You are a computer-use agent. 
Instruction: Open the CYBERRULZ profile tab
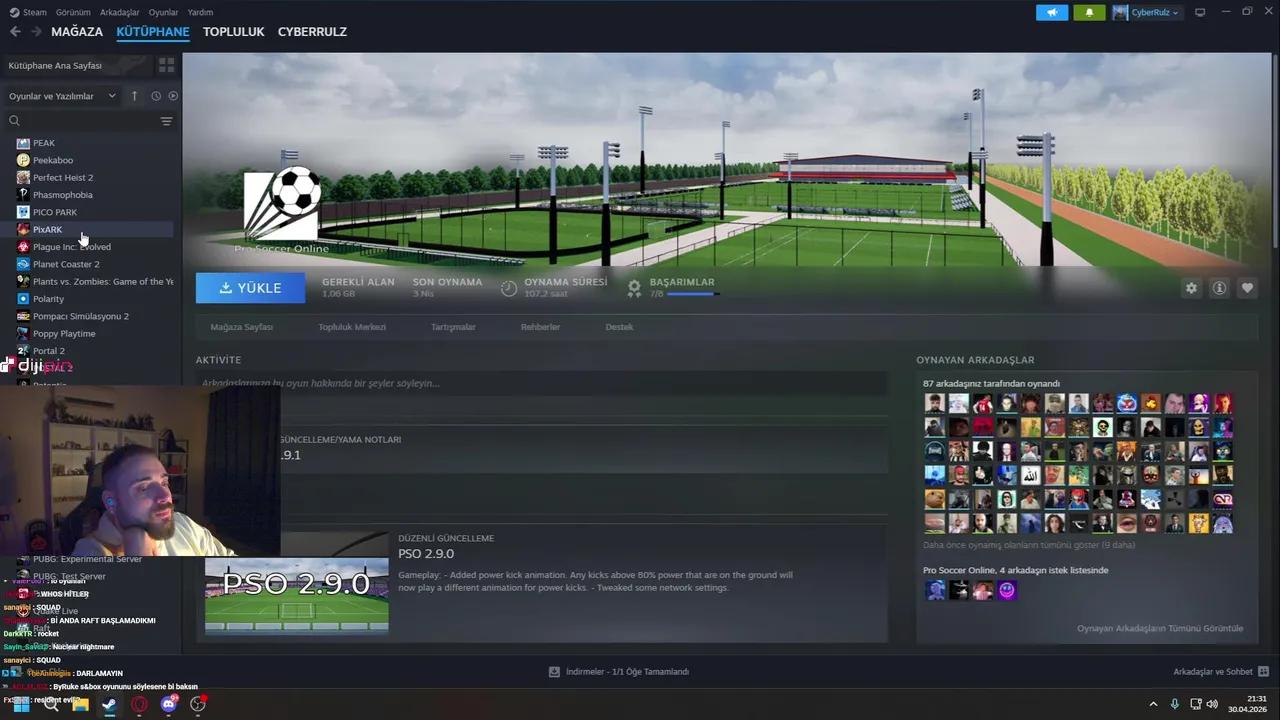[x=312, y=32]
